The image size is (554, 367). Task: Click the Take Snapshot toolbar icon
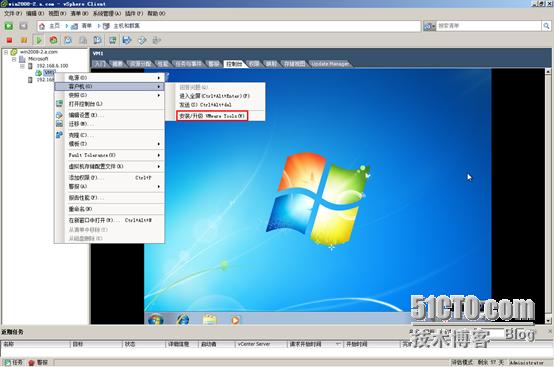(x=68, y=40)
